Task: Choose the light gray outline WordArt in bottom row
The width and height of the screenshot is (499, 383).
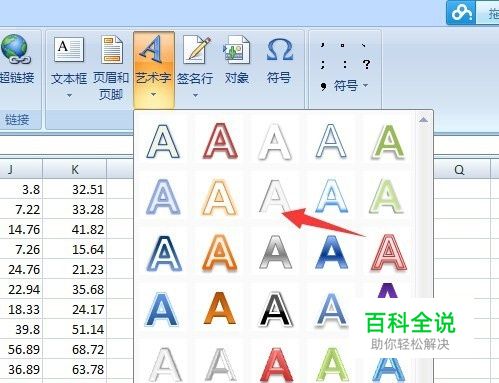Action: click(165, 365)
